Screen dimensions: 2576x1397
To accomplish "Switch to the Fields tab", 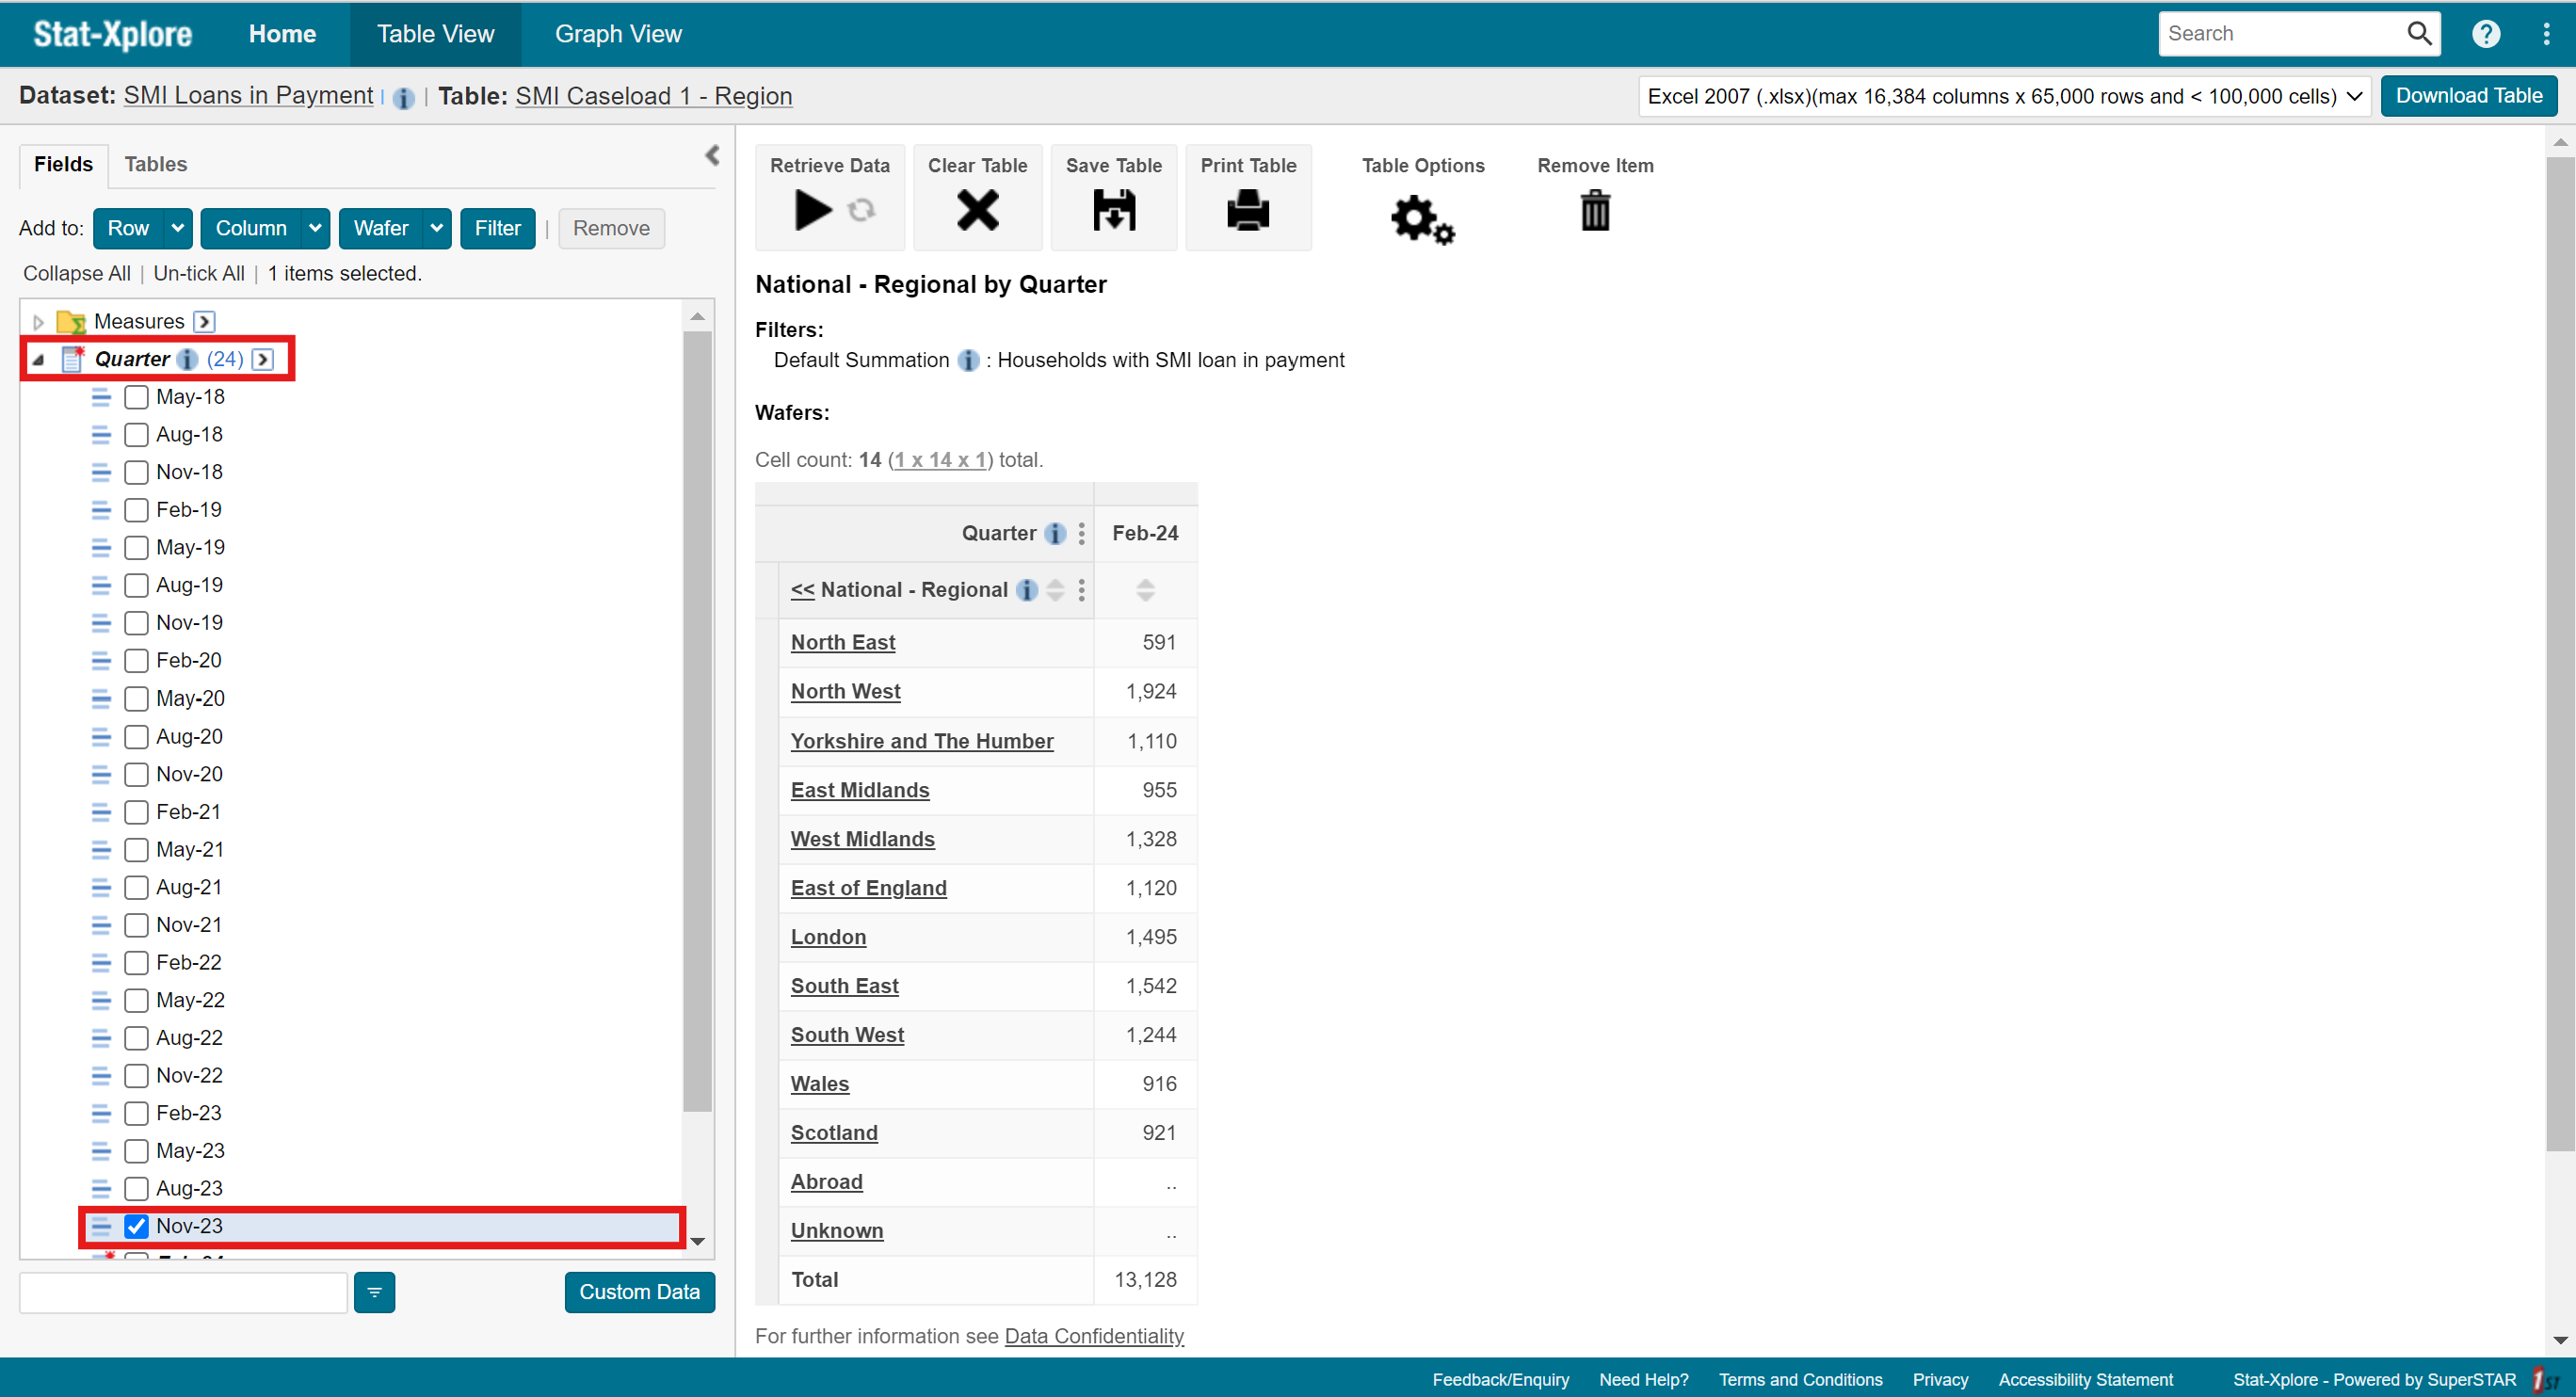I will (63, 164).
